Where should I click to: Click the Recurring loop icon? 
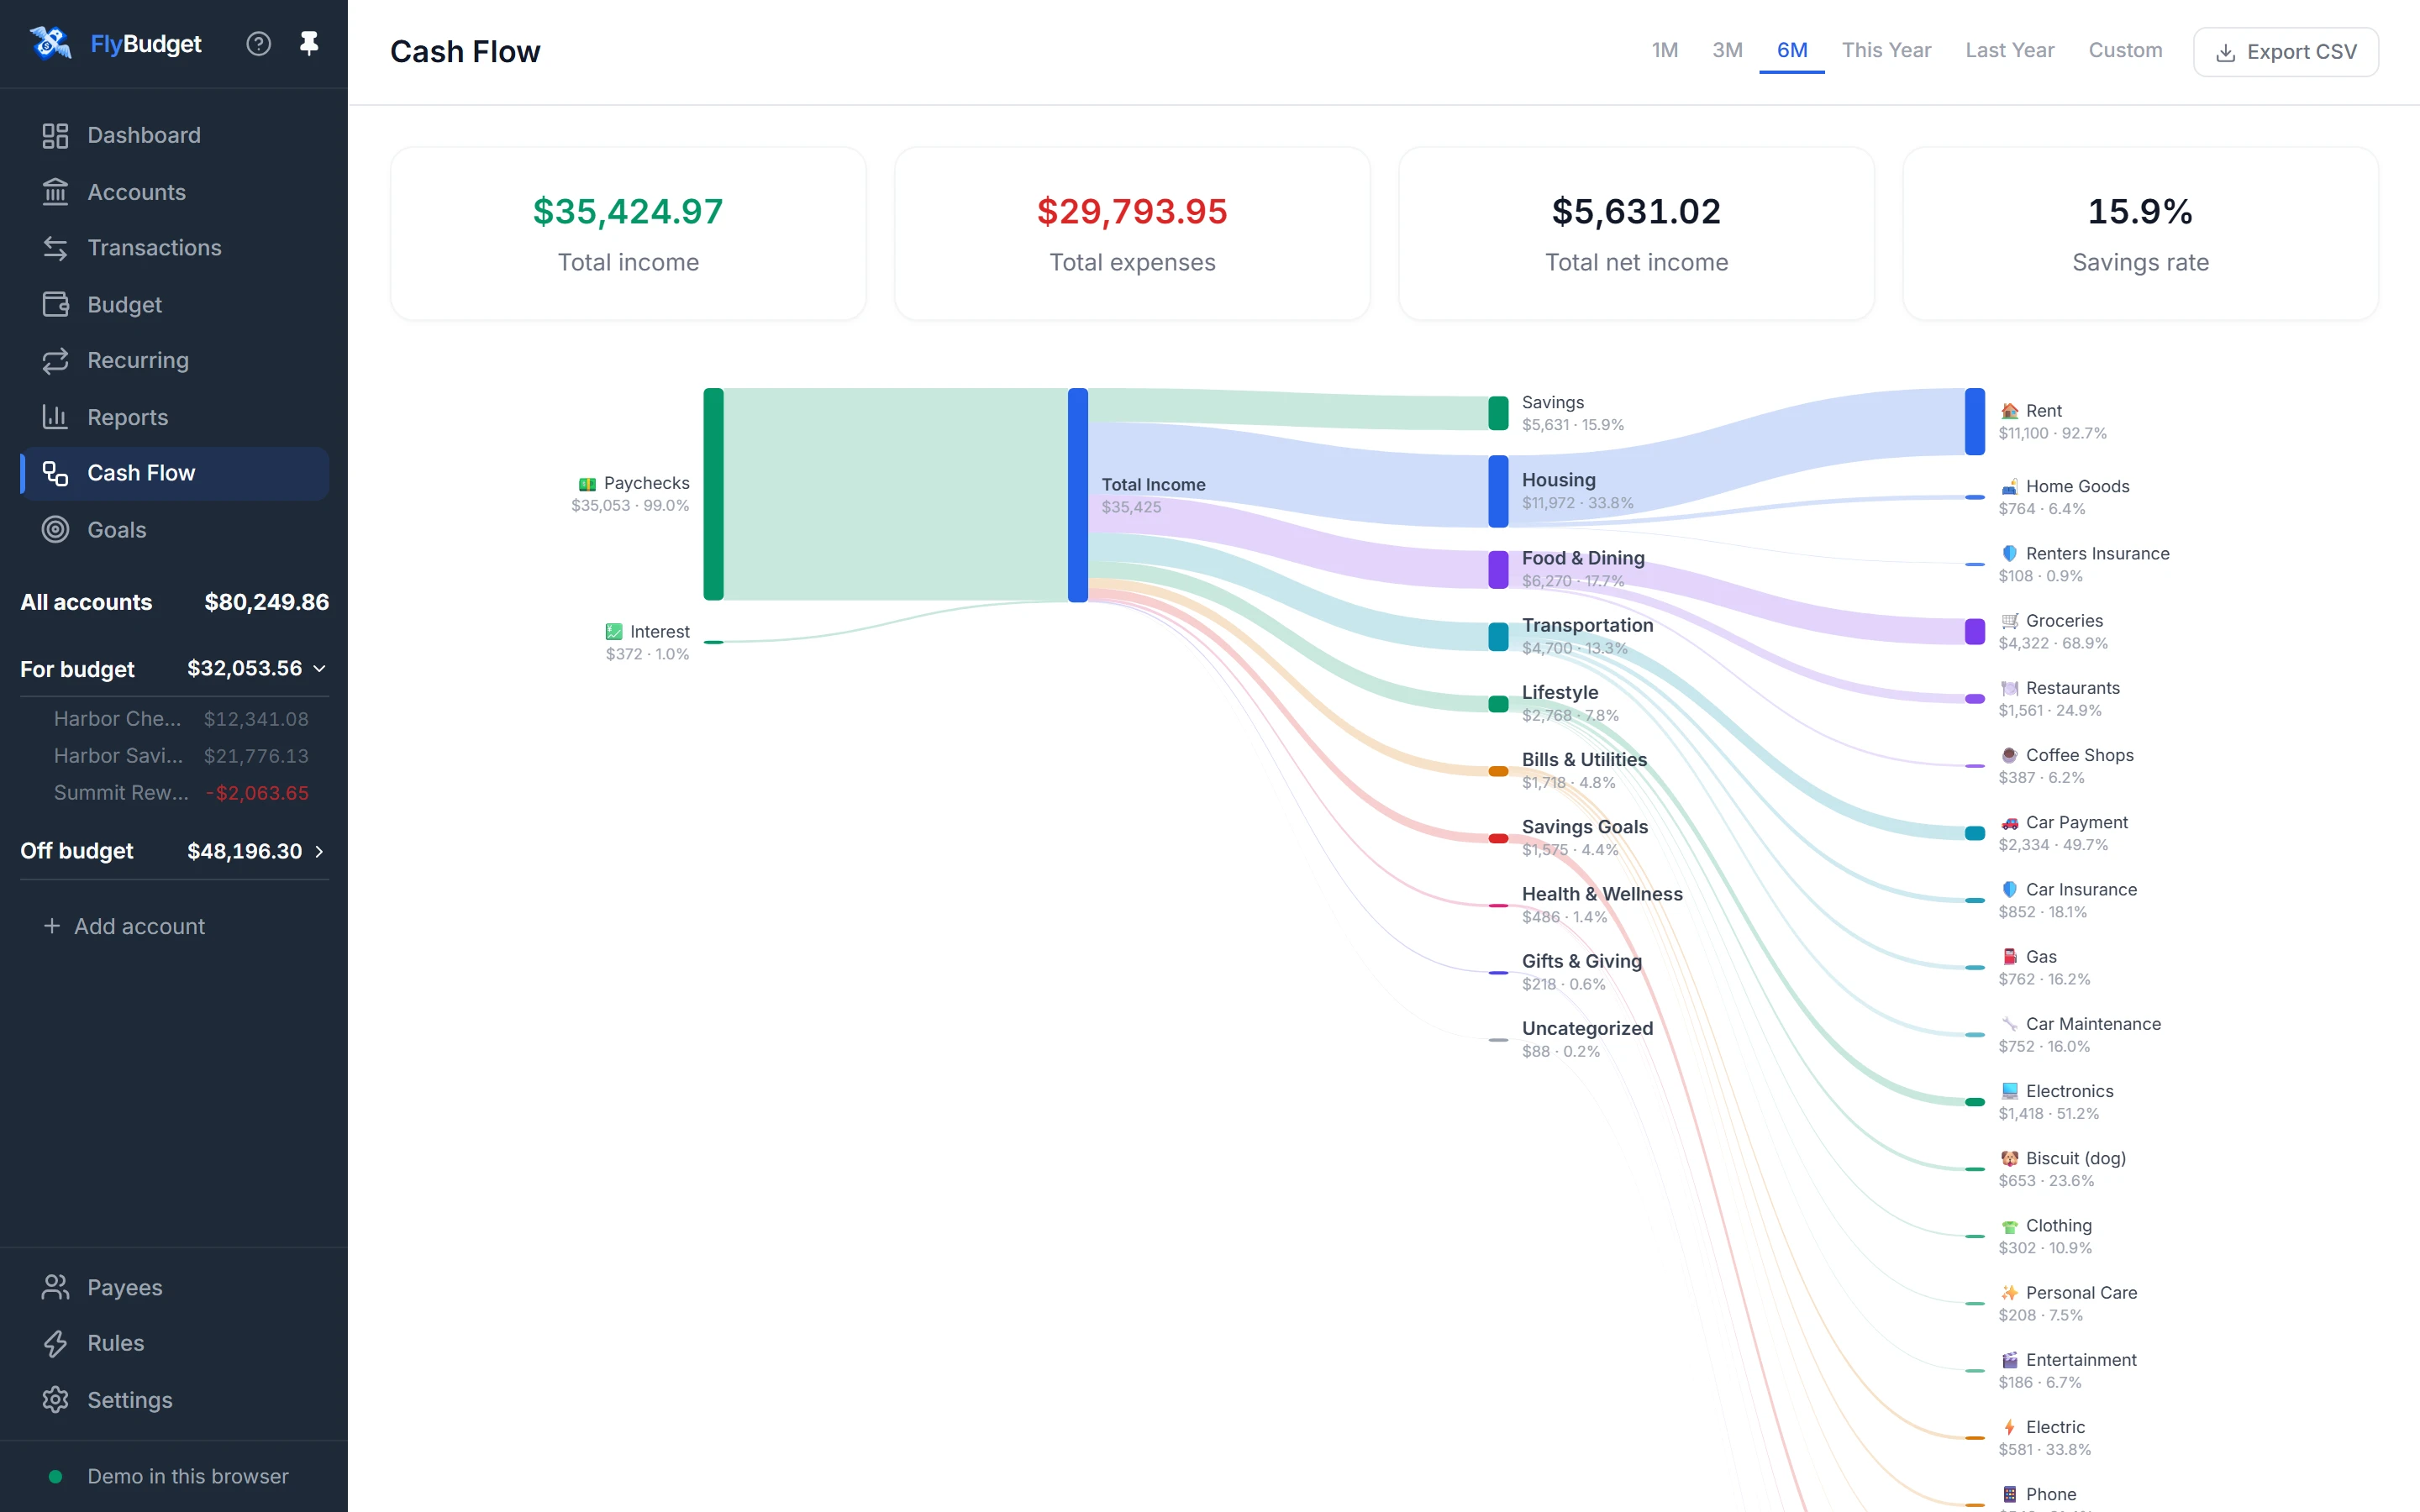(55, 360)
